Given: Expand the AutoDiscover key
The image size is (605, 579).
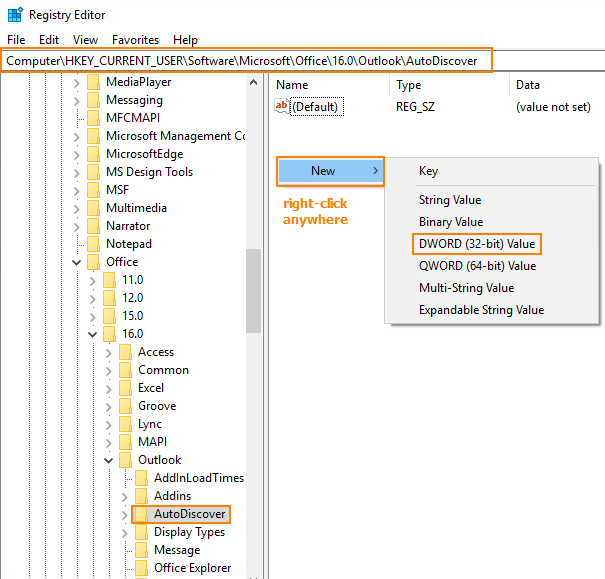Looking at the screenshot, I should [125, 515].
